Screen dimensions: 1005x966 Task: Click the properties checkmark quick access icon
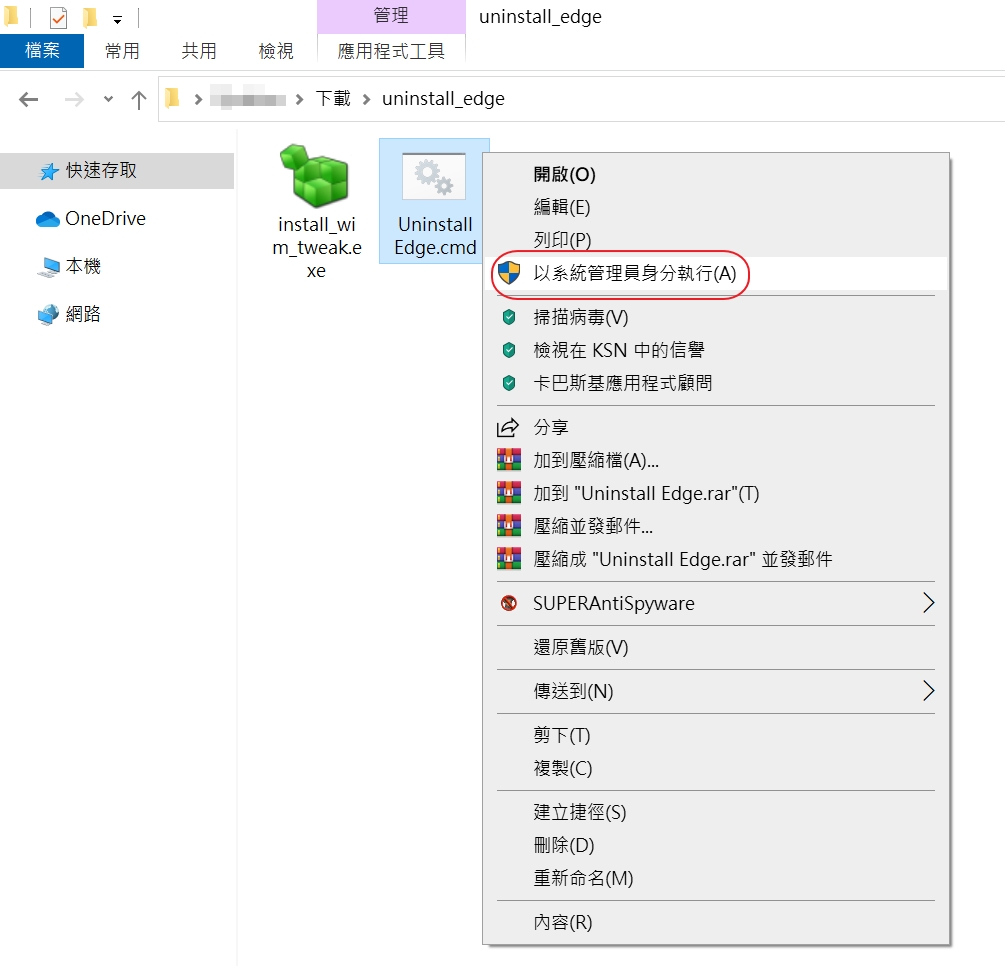(x=58, y=18)
